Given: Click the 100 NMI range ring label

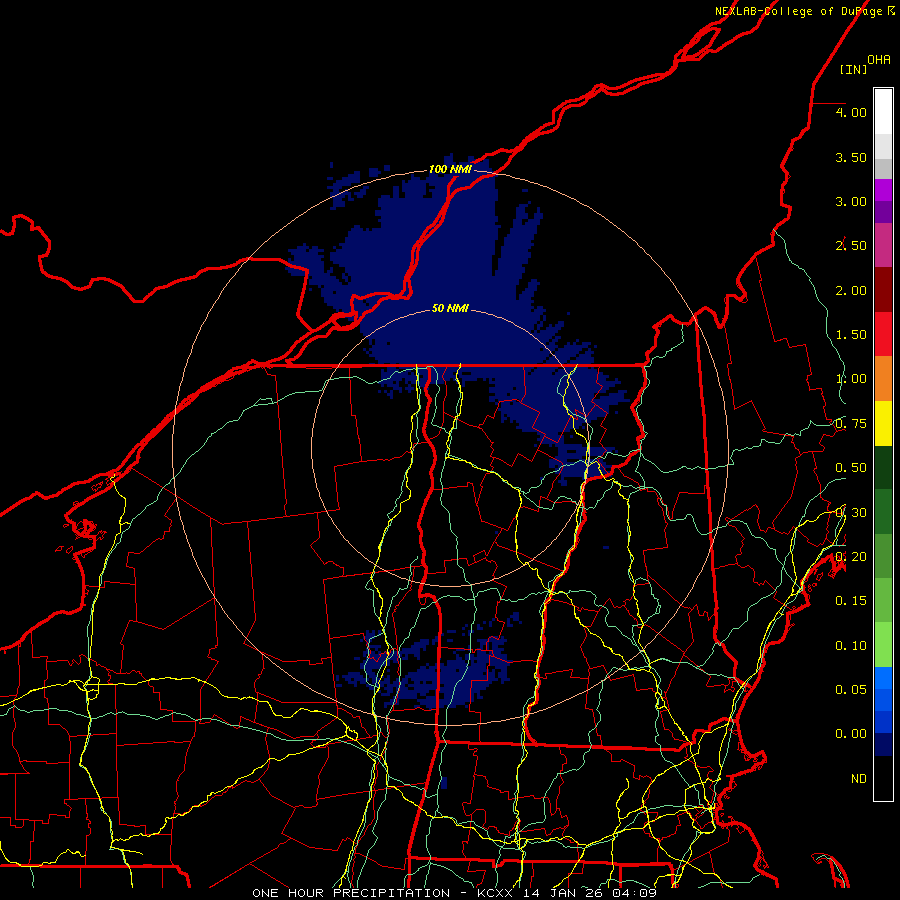Looking at the screenshot, I should pyautogui.click(x=450, y=169).
